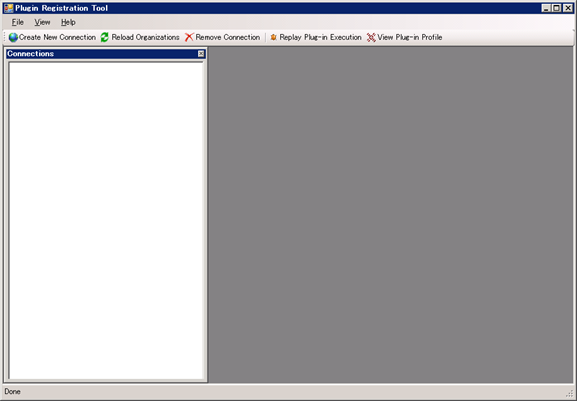Click the status bar resize grip
Image resolution: width=577 pixels, height=401 pixels.
pyautogui.click(x=569, y=394)
